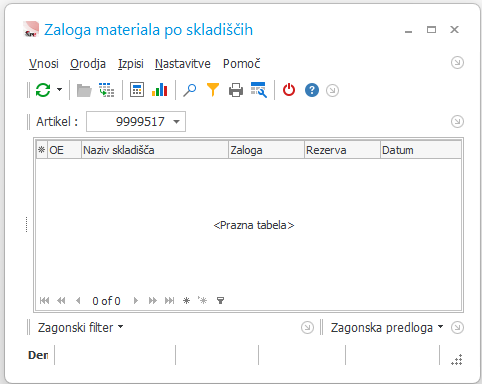
Task: Go to first record navigator button
Action: click(44, 301)
